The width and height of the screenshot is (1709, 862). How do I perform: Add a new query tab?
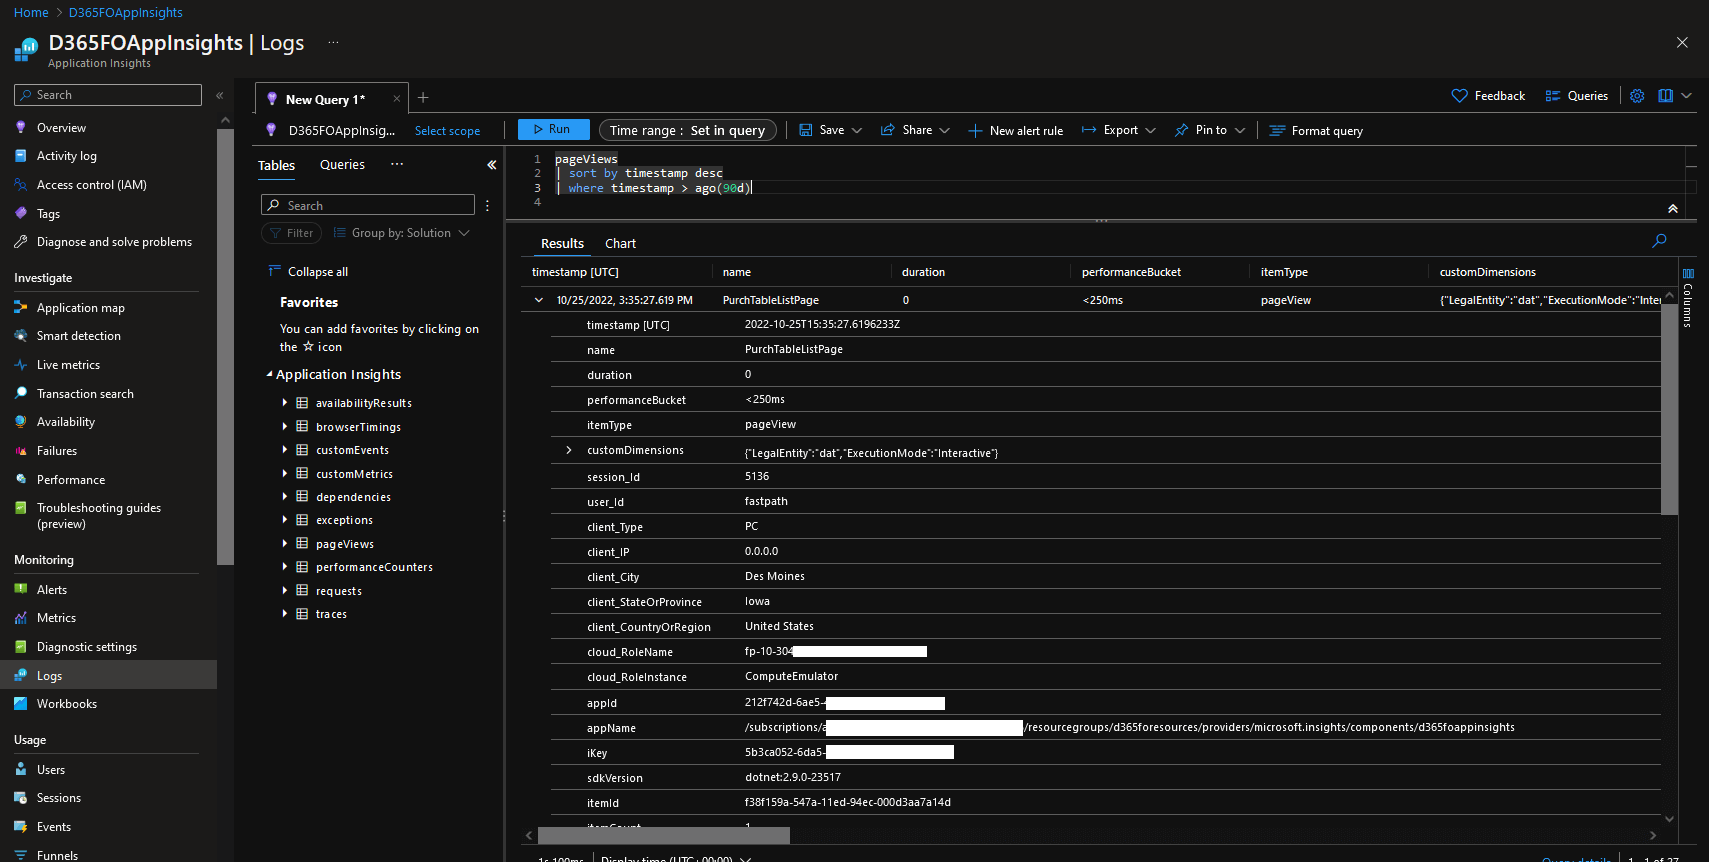click(423, 97)
